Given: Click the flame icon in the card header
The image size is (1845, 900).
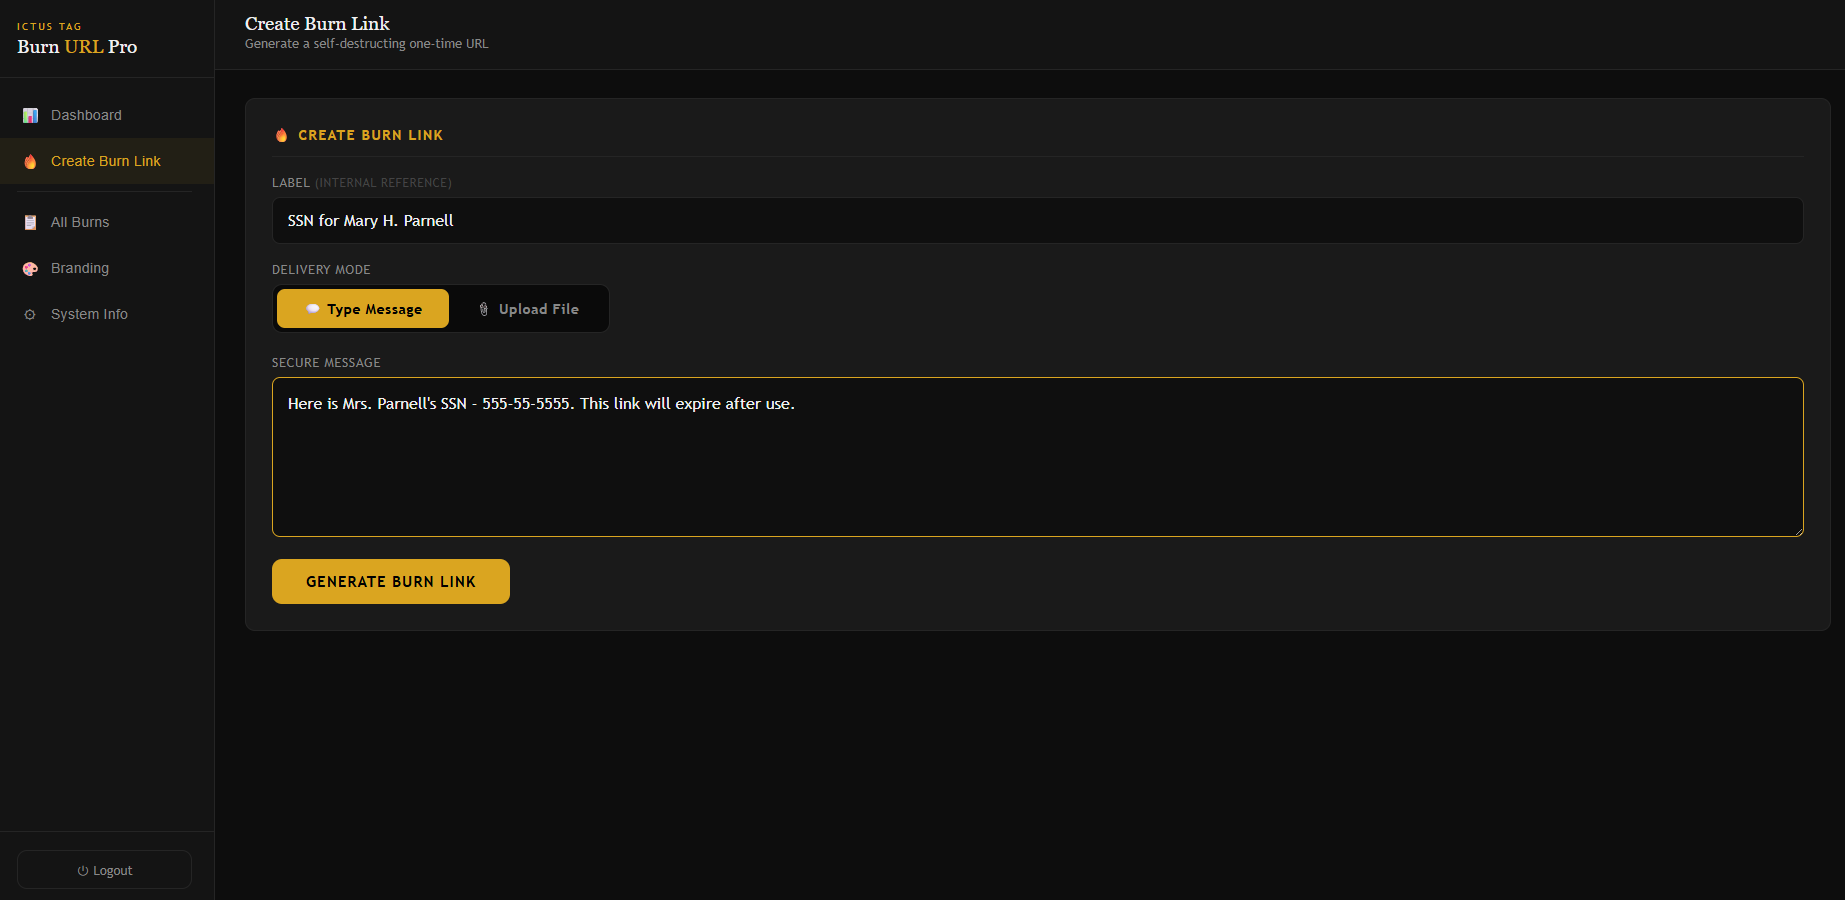Looking at the screenshot, I should [282, 135].
